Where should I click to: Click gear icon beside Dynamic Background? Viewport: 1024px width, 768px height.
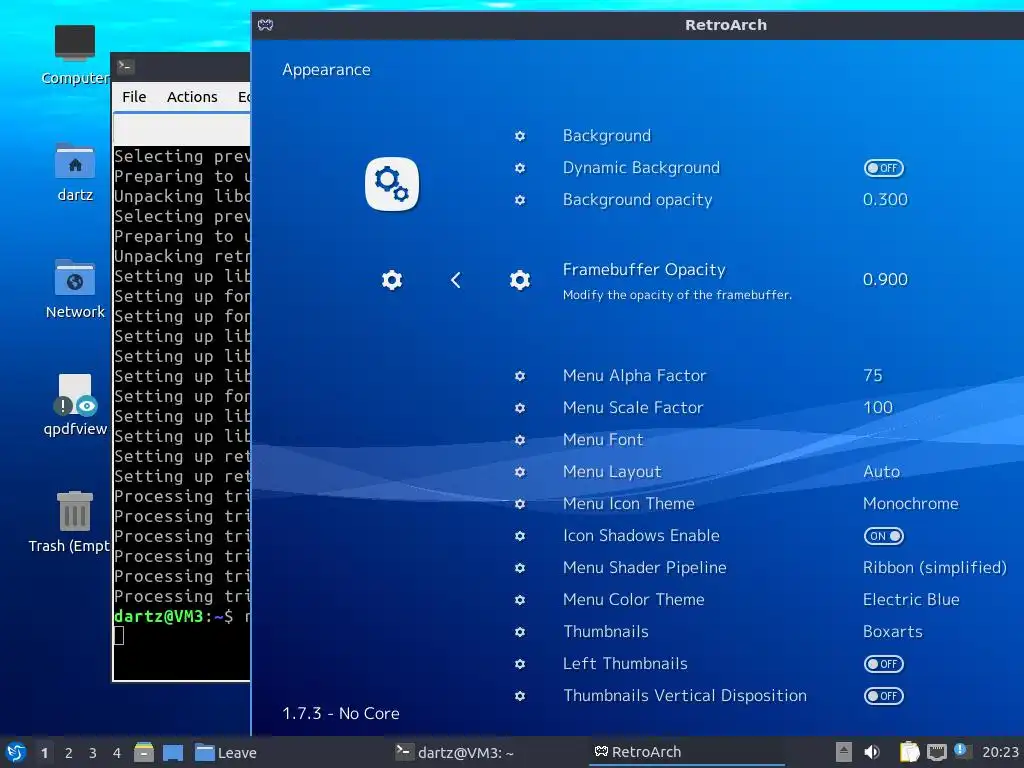click(520, 168)
